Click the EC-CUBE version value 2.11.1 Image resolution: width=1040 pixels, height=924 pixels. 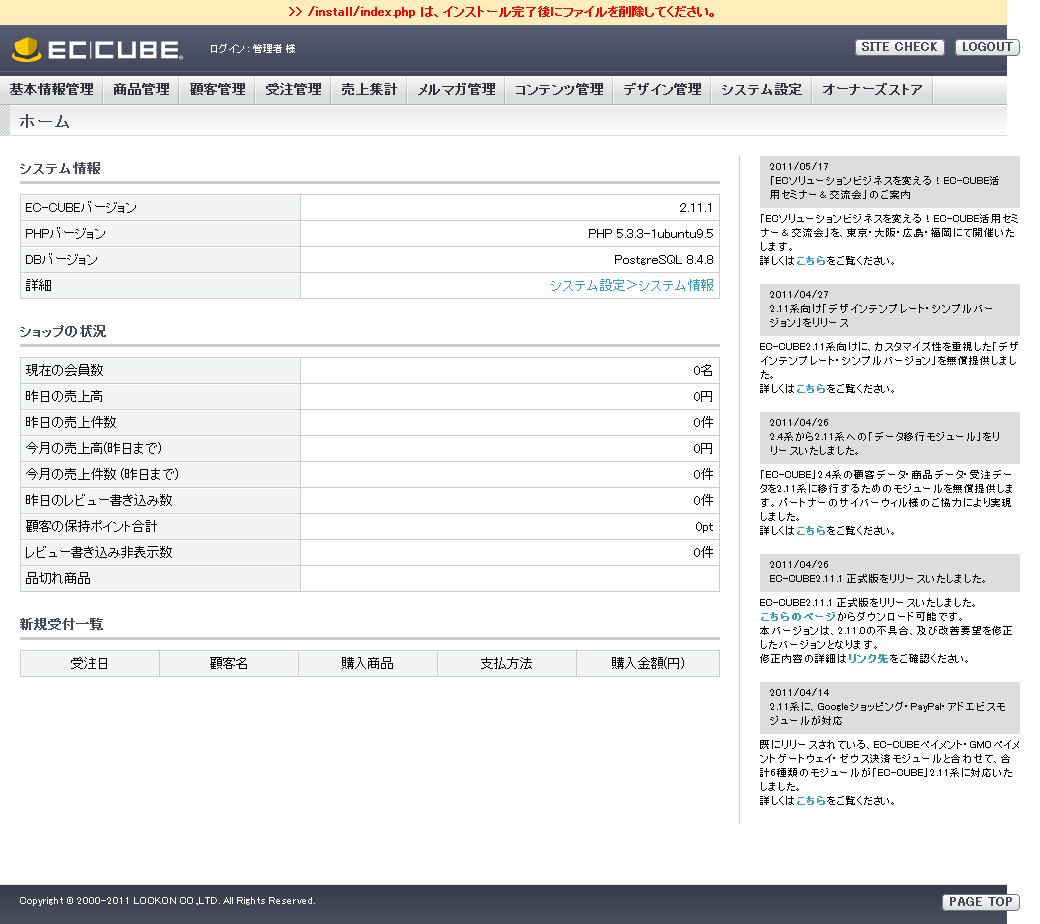click(696, 208)
